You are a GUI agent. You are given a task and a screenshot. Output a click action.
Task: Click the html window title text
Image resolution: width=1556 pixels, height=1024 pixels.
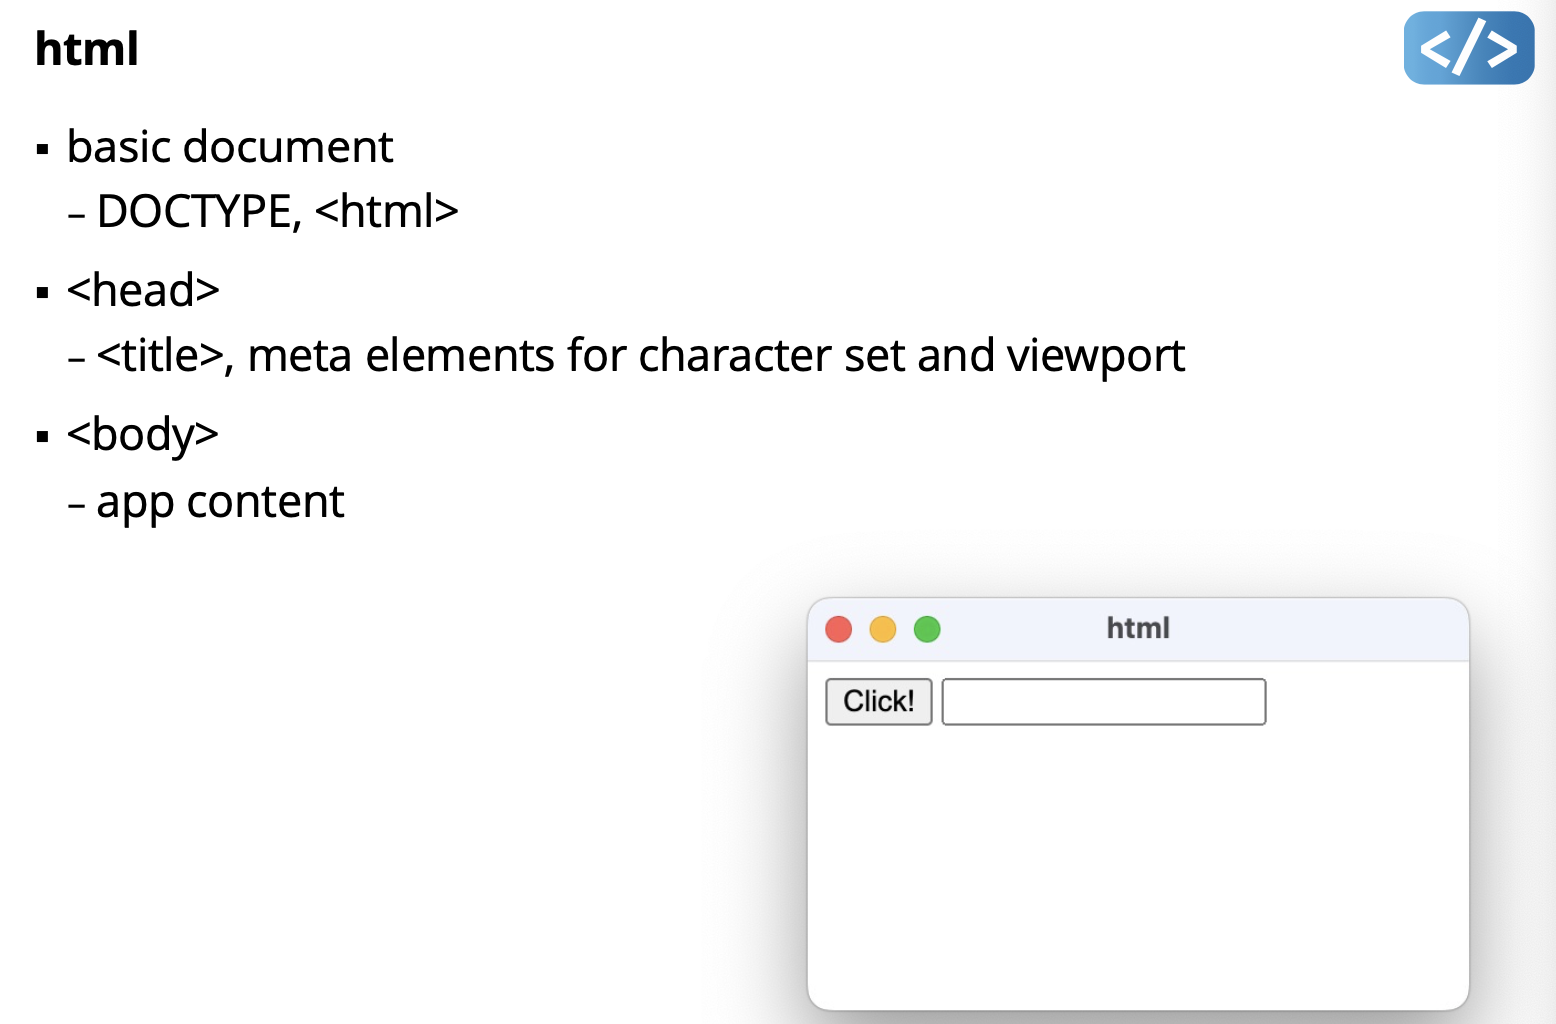[1138, 628]
